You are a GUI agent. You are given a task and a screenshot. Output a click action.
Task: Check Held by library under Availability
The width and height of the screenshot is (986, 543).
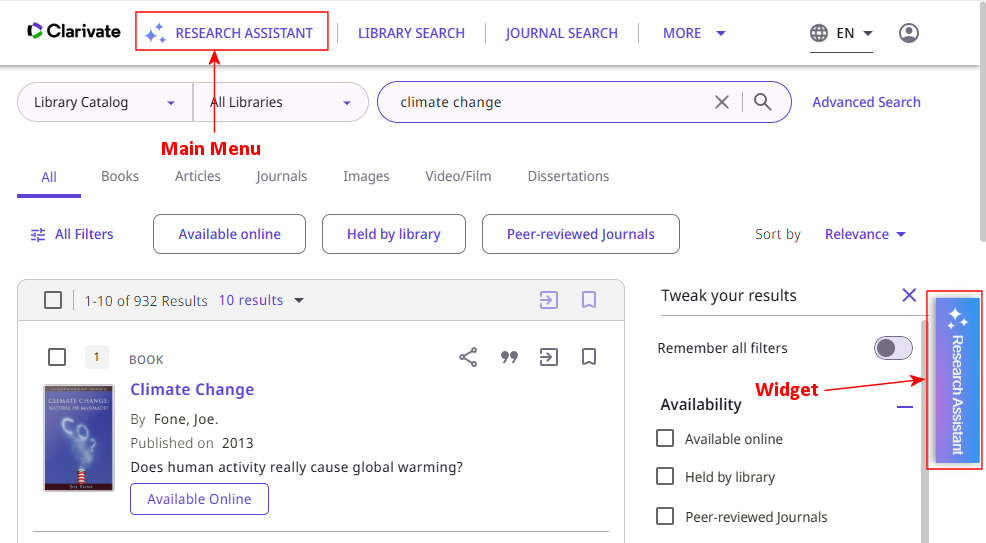(665, 476)
